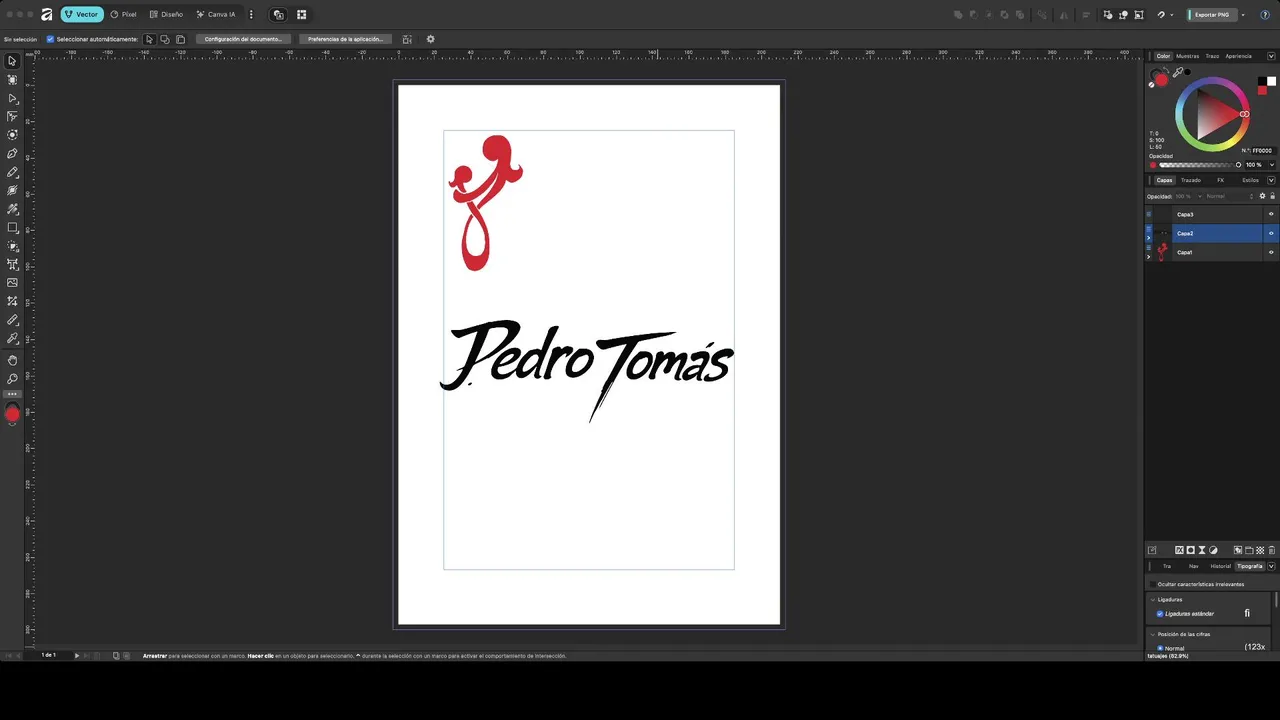Open the Color panel options menu
The width and height of the screenshot is (1280, 720).
[1271, 56]
